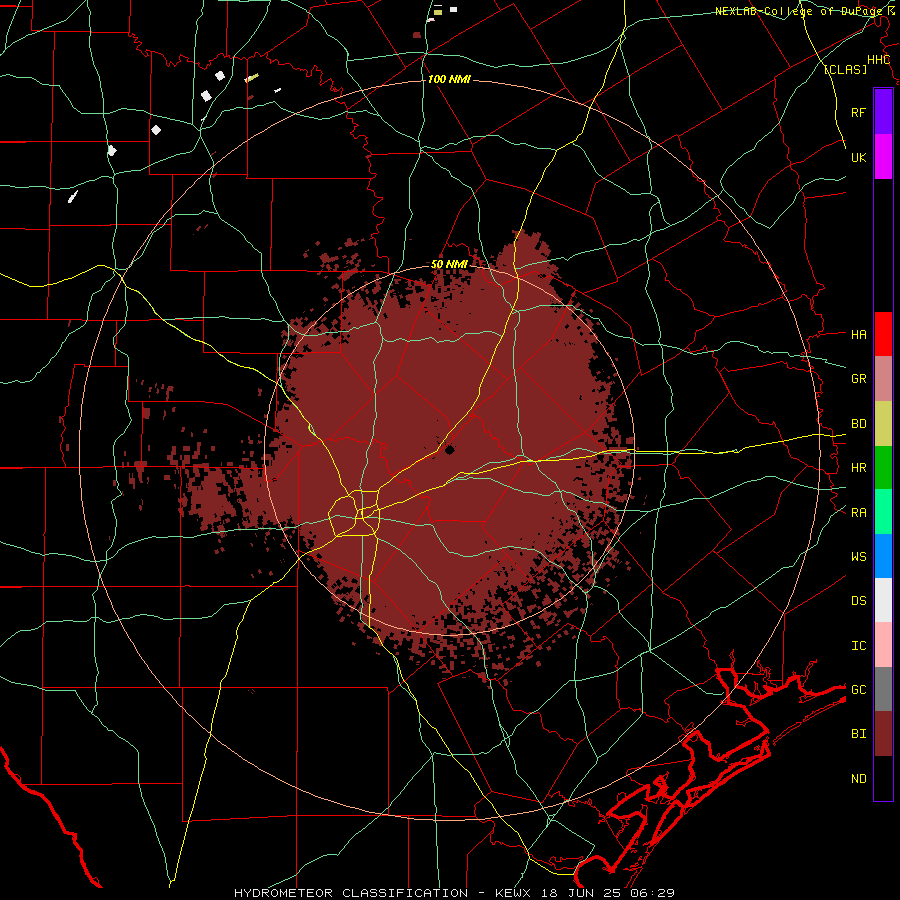Click the DS white legend swatch
Image resolution: width=900 pixels, height=900 pixels.
883,600
